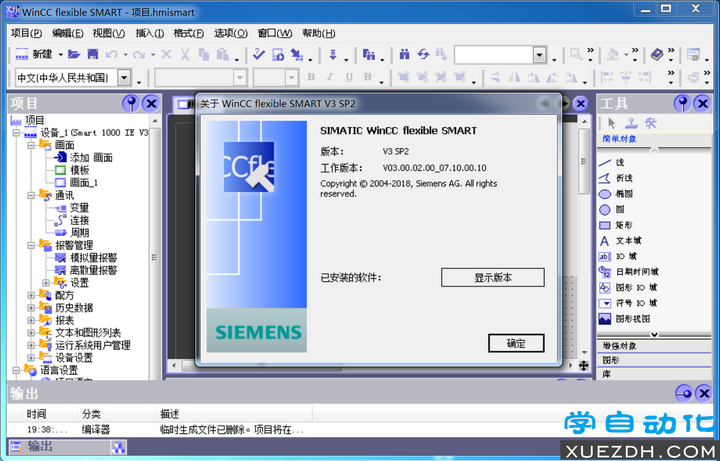Close the Output (输出) panel
Viewport: 720px width, 461px height.
pyautogui.click(x=703, y=393)
